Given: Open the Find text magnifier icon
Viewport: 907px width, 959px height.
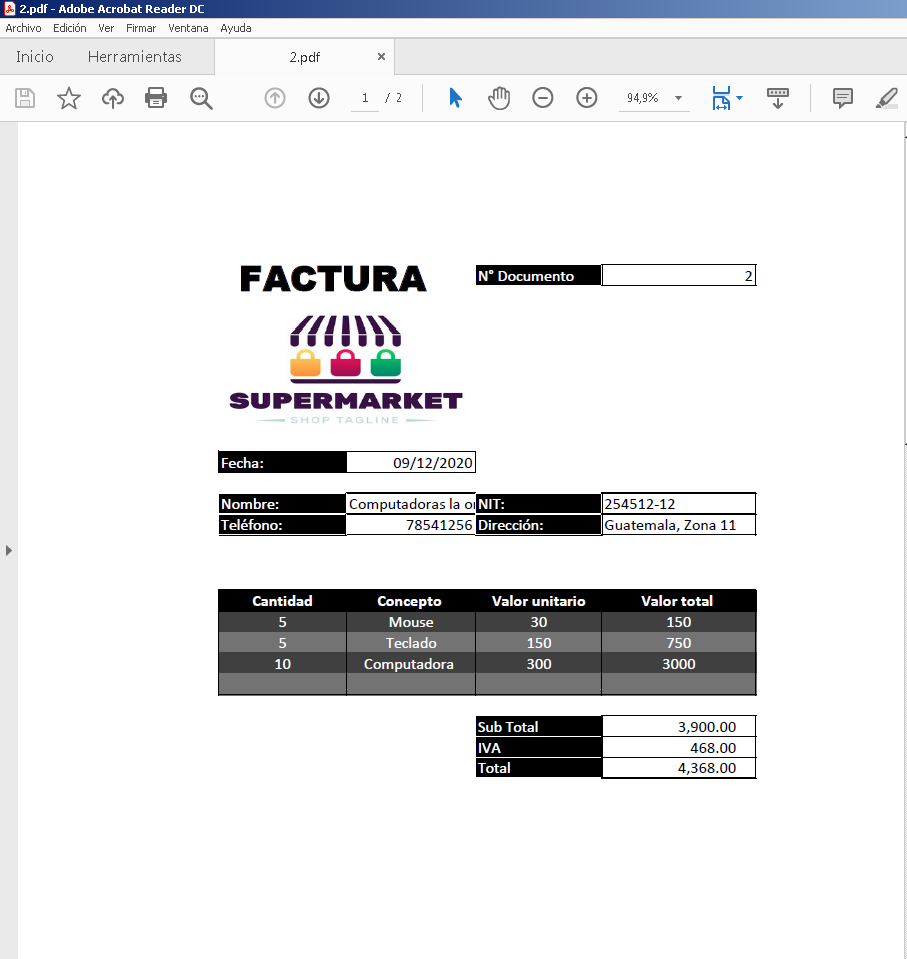Looking at the screenshot, I should (201, 98).
